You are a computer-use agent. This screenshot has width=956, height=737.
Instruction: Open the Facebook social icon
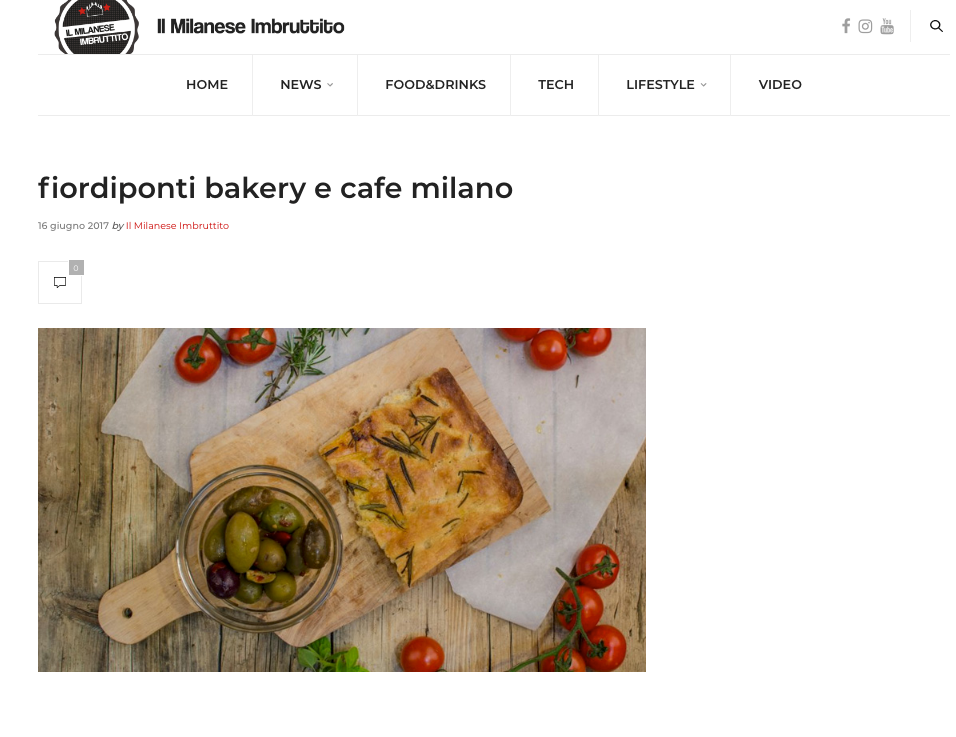click(x=846, y=26)
